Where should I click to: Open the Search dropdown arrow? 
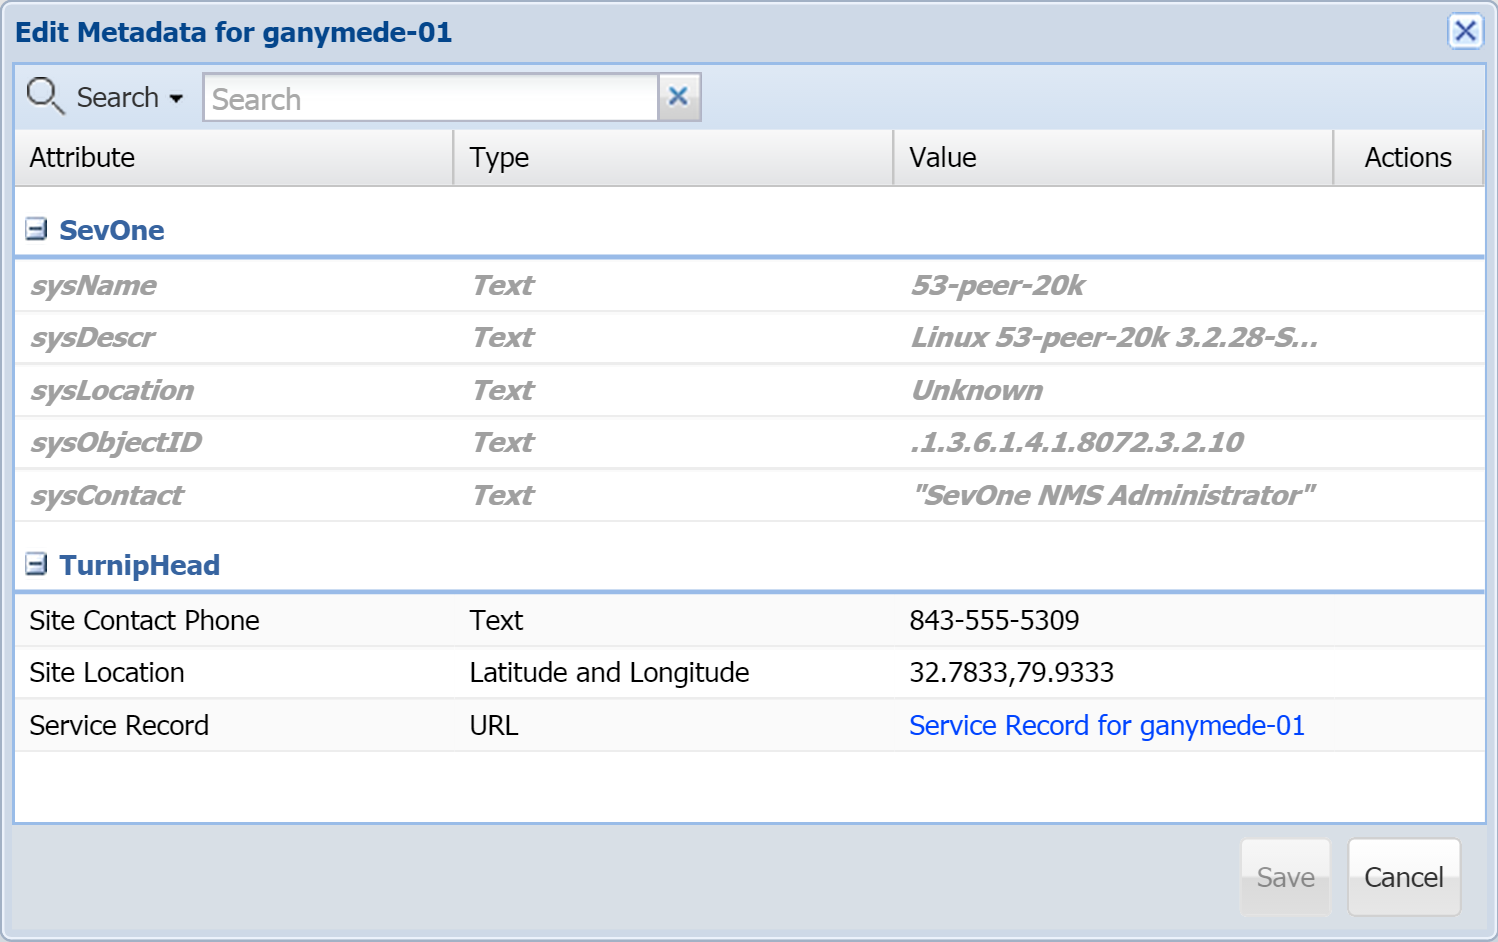(x=176, y=98)
